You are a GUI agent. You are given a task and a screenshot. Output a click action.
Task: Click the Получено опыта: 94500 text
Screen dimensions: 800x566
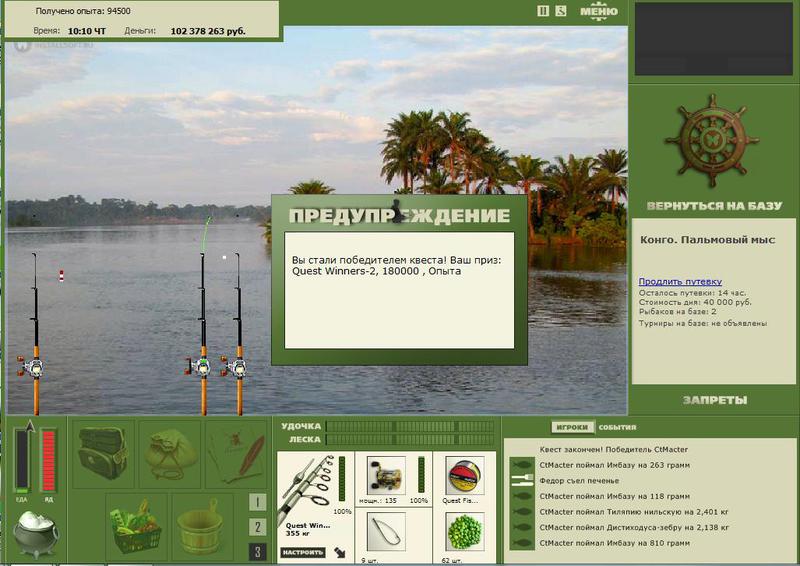83,11
